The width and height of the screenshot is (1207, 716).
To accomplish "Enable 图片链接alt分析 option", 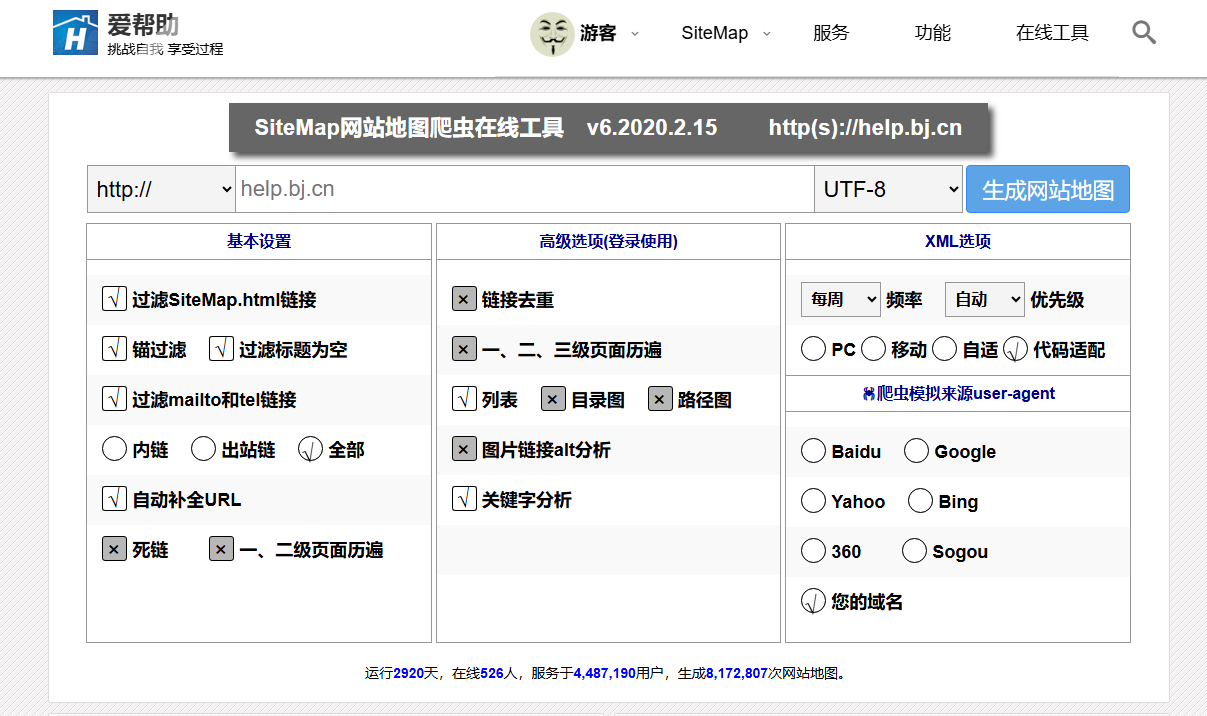I will pos(464,448).
